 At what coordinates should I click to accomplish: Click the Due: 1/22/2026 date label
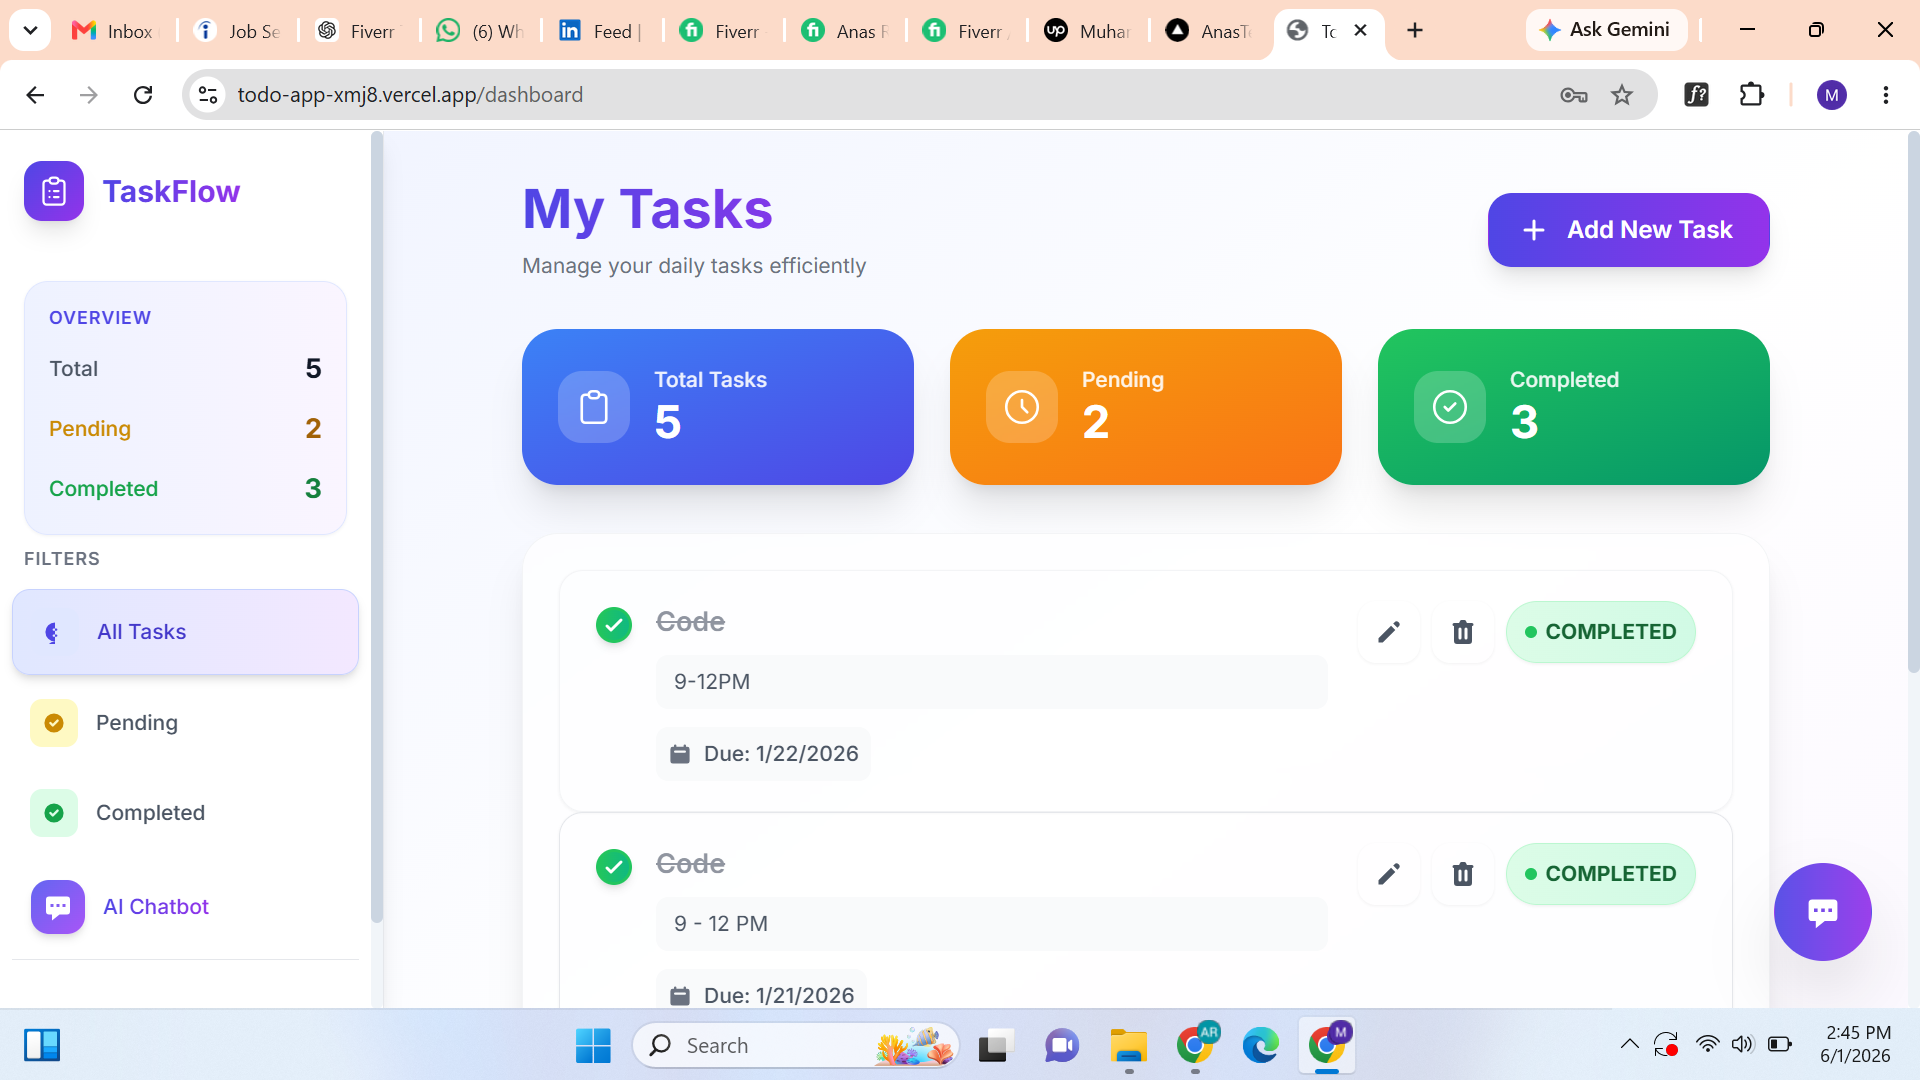coord(764,754)
